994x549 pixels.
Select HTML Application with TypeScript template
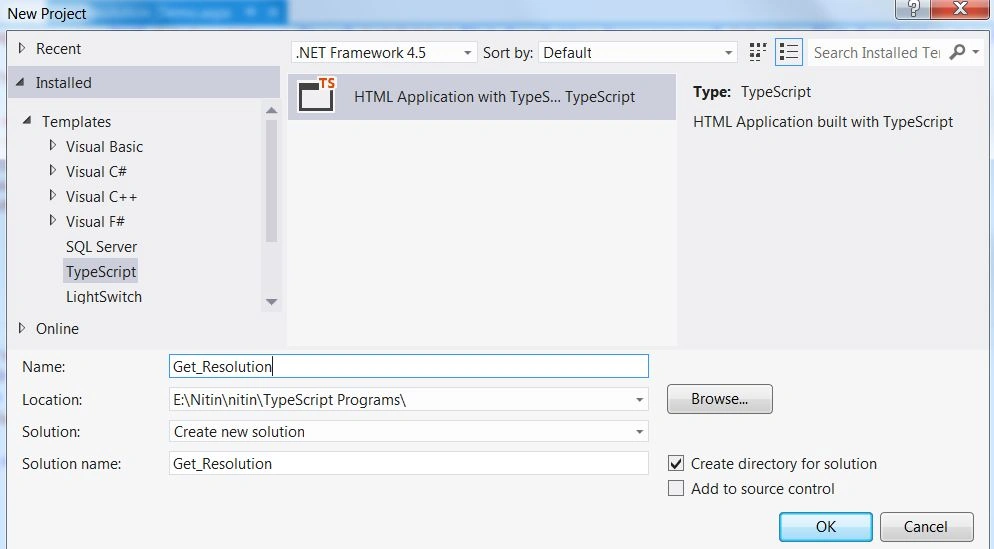pos(482,96)
